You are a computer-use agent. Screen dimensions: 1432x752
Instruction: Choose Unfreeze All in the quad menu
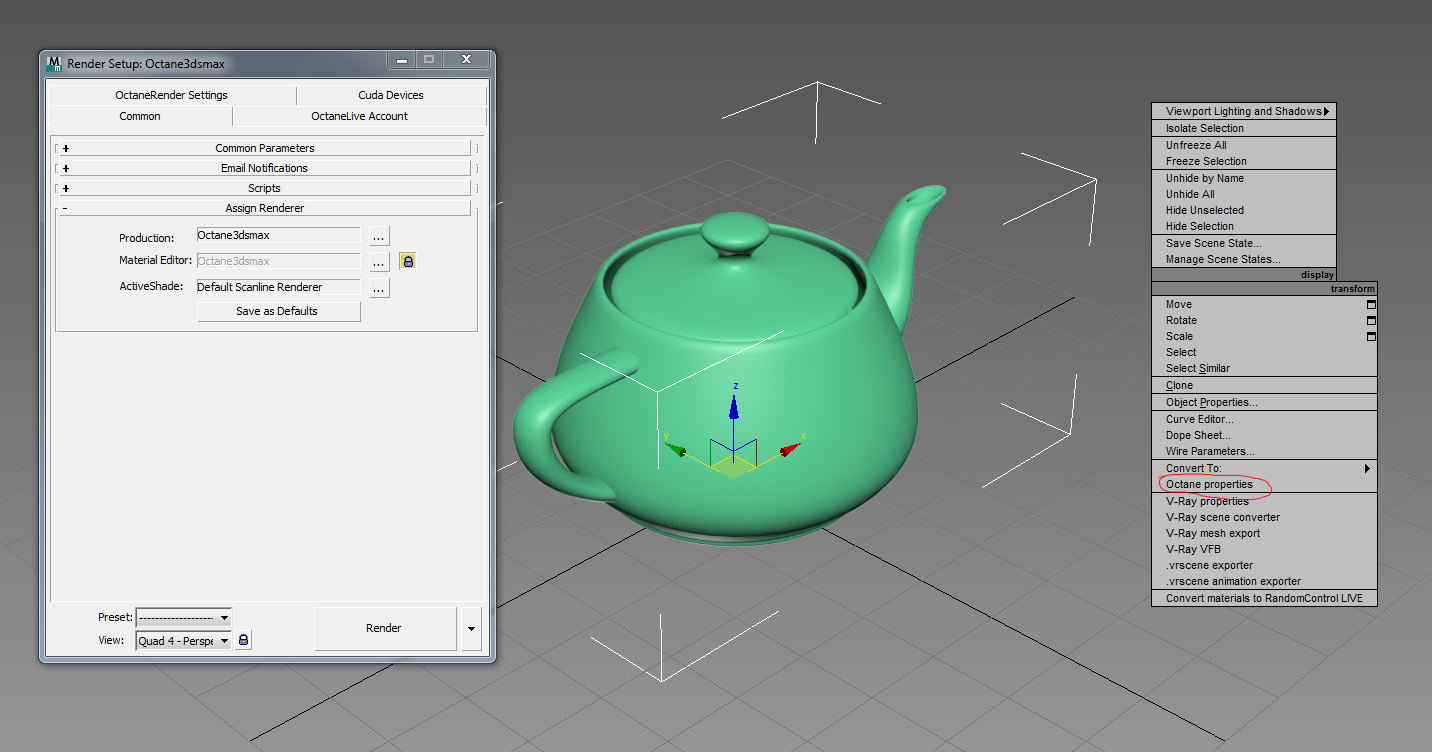click(1244, 145)
